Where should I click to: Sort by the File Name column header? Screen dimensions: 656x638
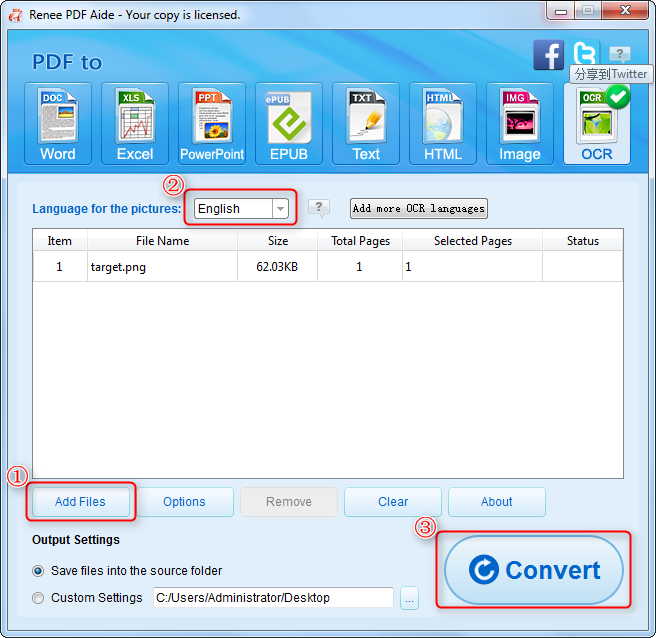click(162, 240)
